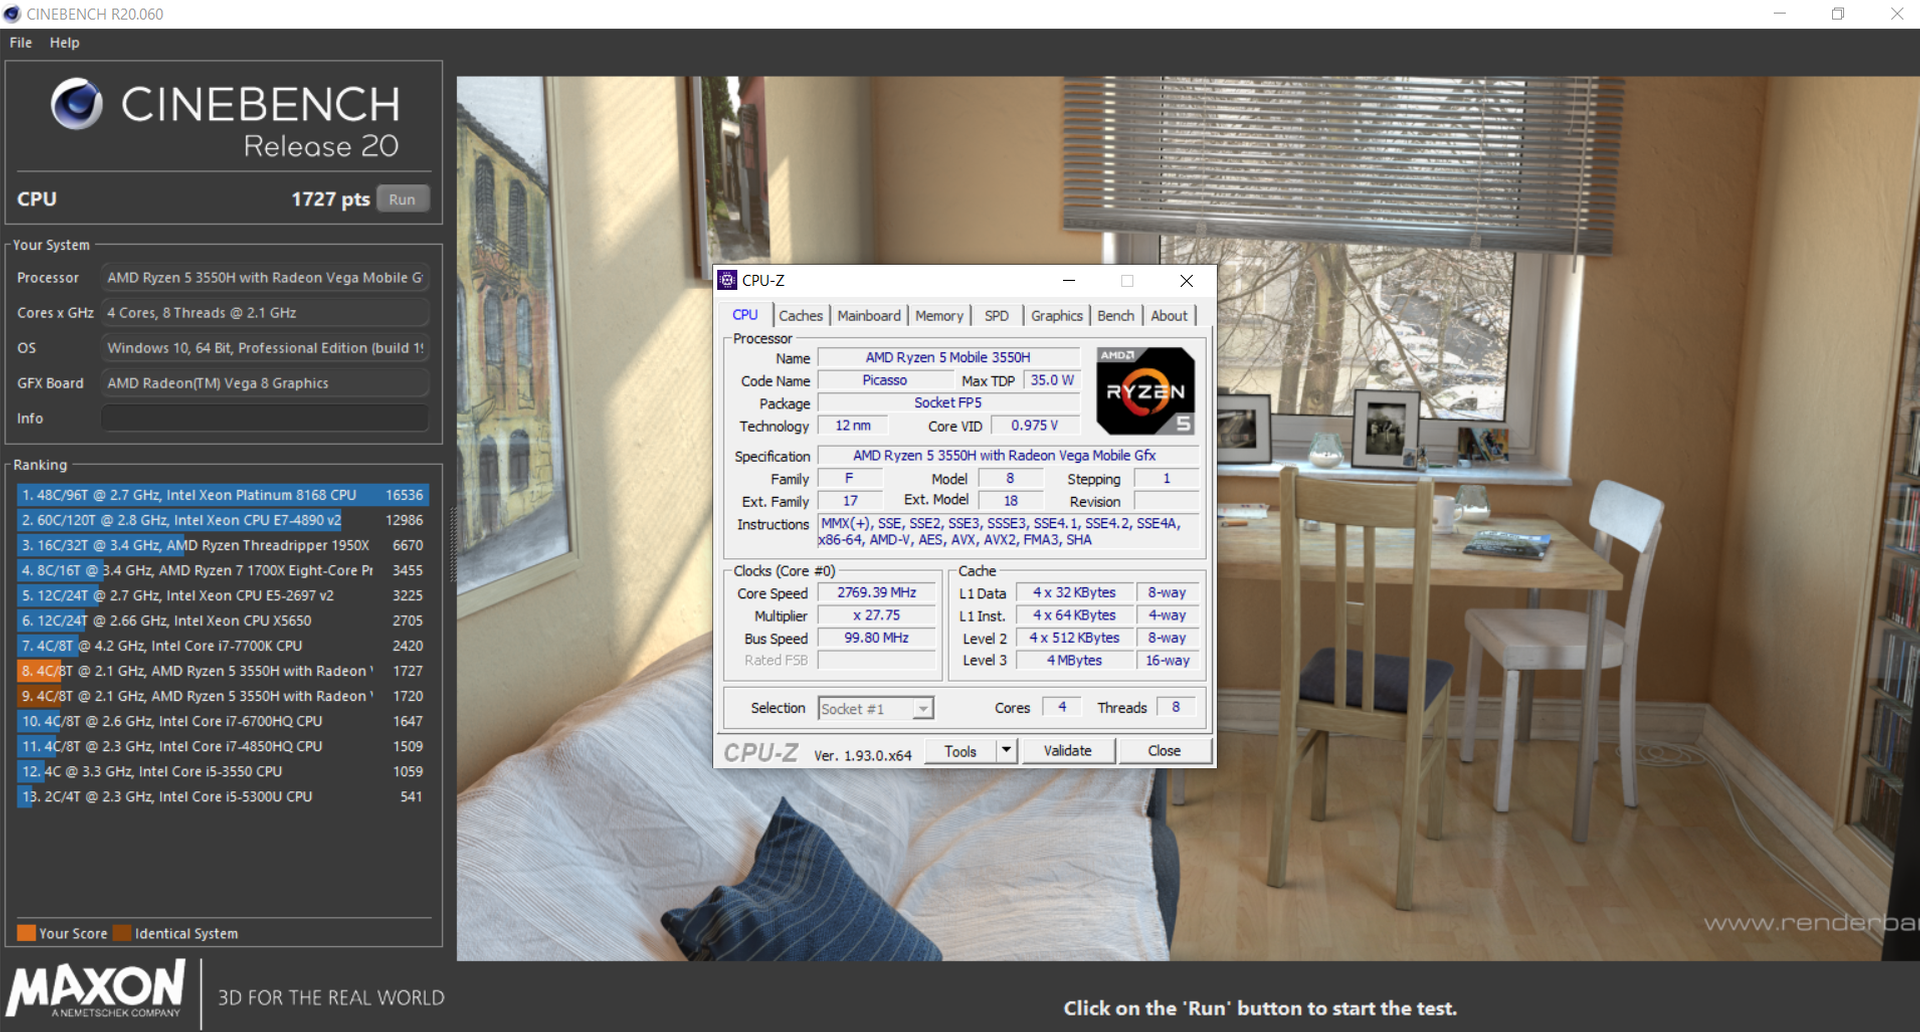Image resolution: width=1920 pixels, height=1032 pixels.
Task: Open the Help menu in Cinebench
Action: (65, 43)
